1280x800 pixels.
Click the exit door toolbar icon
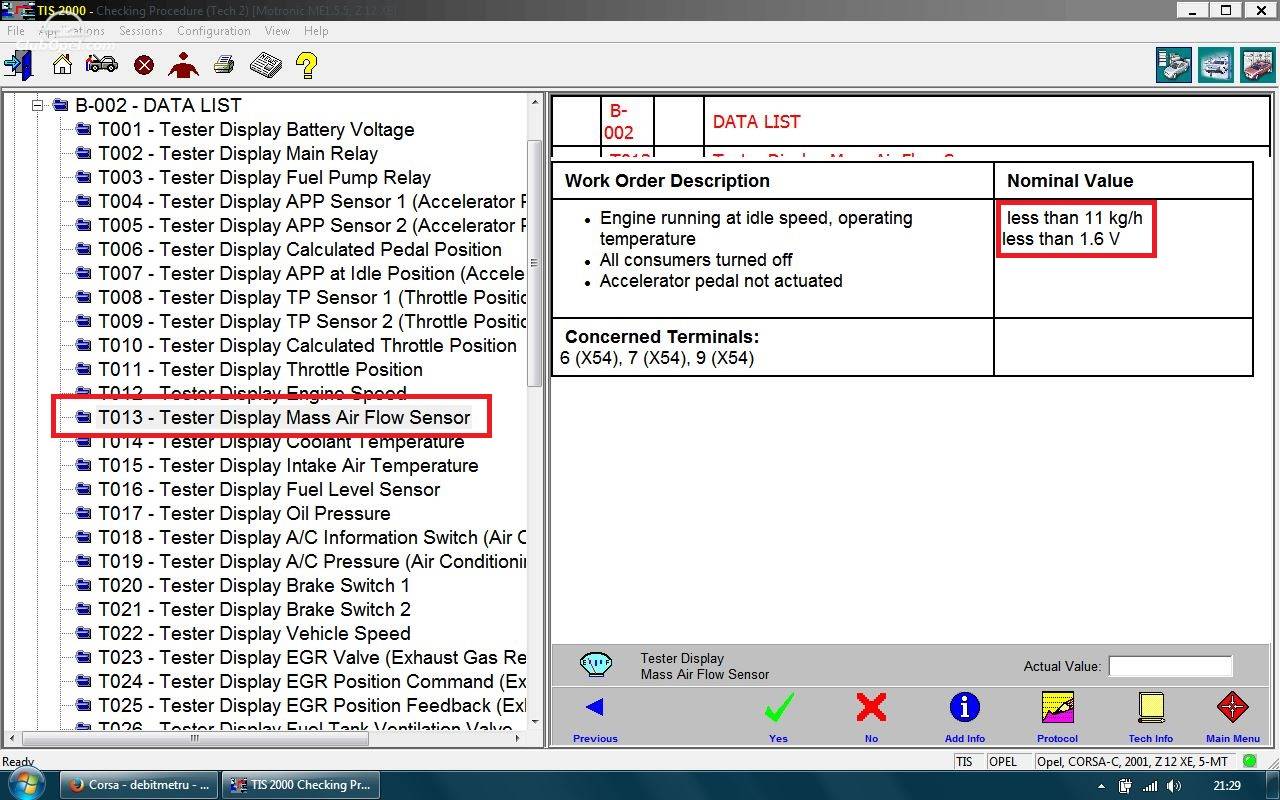(18, 65)
